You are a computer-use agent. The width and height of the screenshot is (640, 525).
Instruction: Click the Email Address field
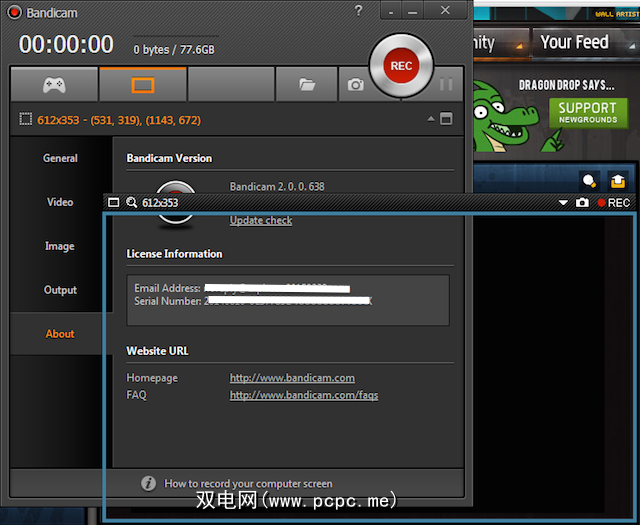click(242, 288)
